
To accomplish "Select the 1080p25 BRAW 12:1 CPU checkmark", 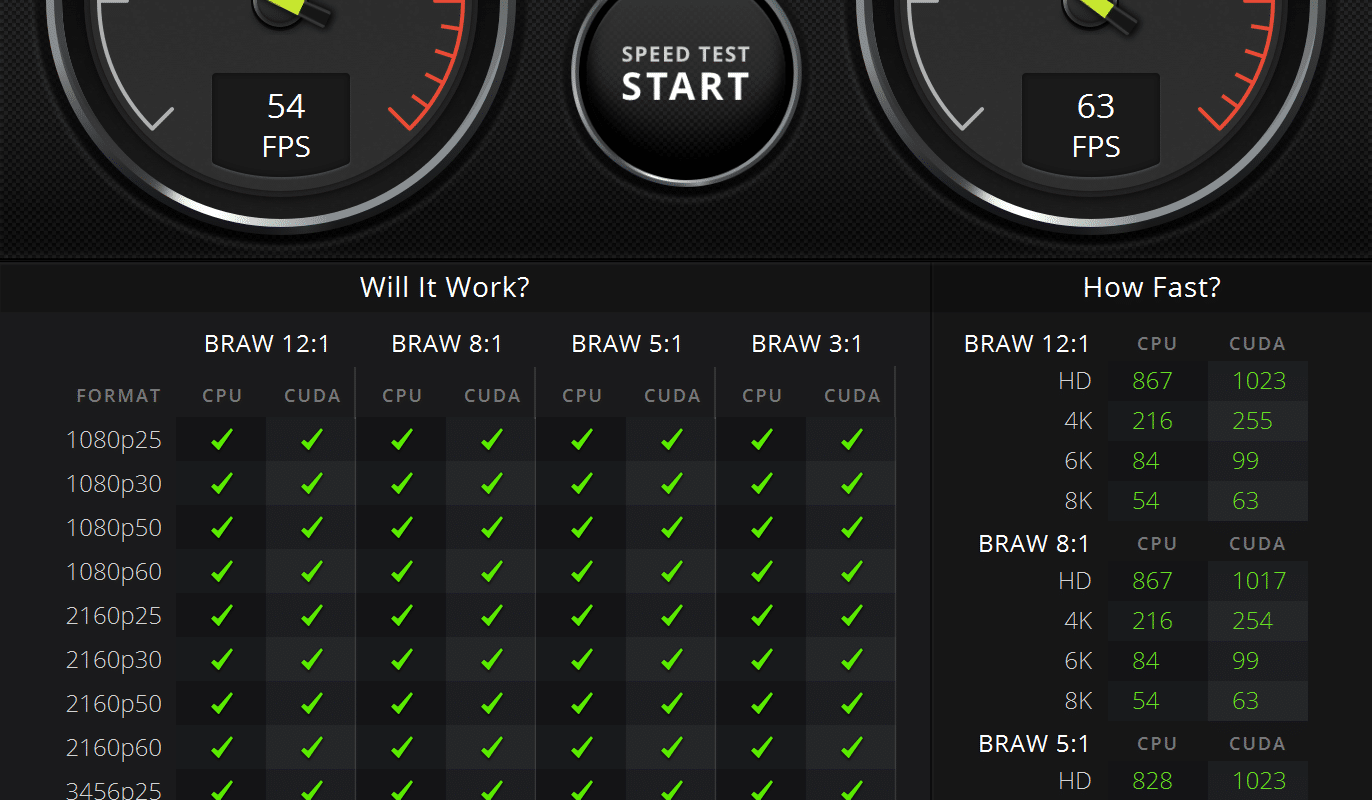I will point(222,439).
